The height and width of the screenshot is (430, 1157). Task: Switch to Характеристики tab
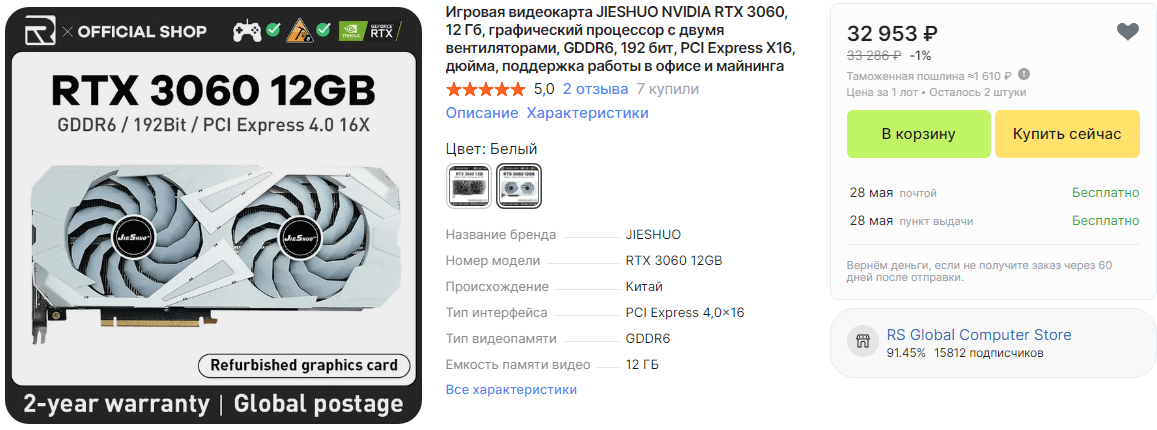coord(587,113)
